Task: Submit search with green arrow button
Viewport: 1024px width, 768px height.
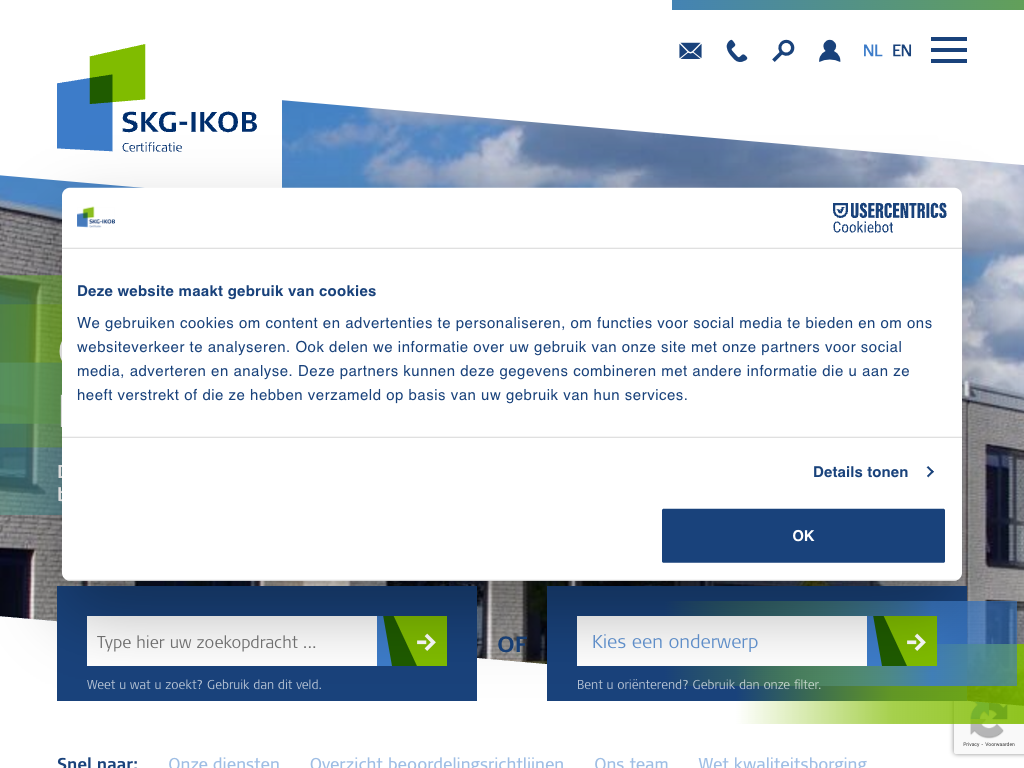Action: click(424, 642)
